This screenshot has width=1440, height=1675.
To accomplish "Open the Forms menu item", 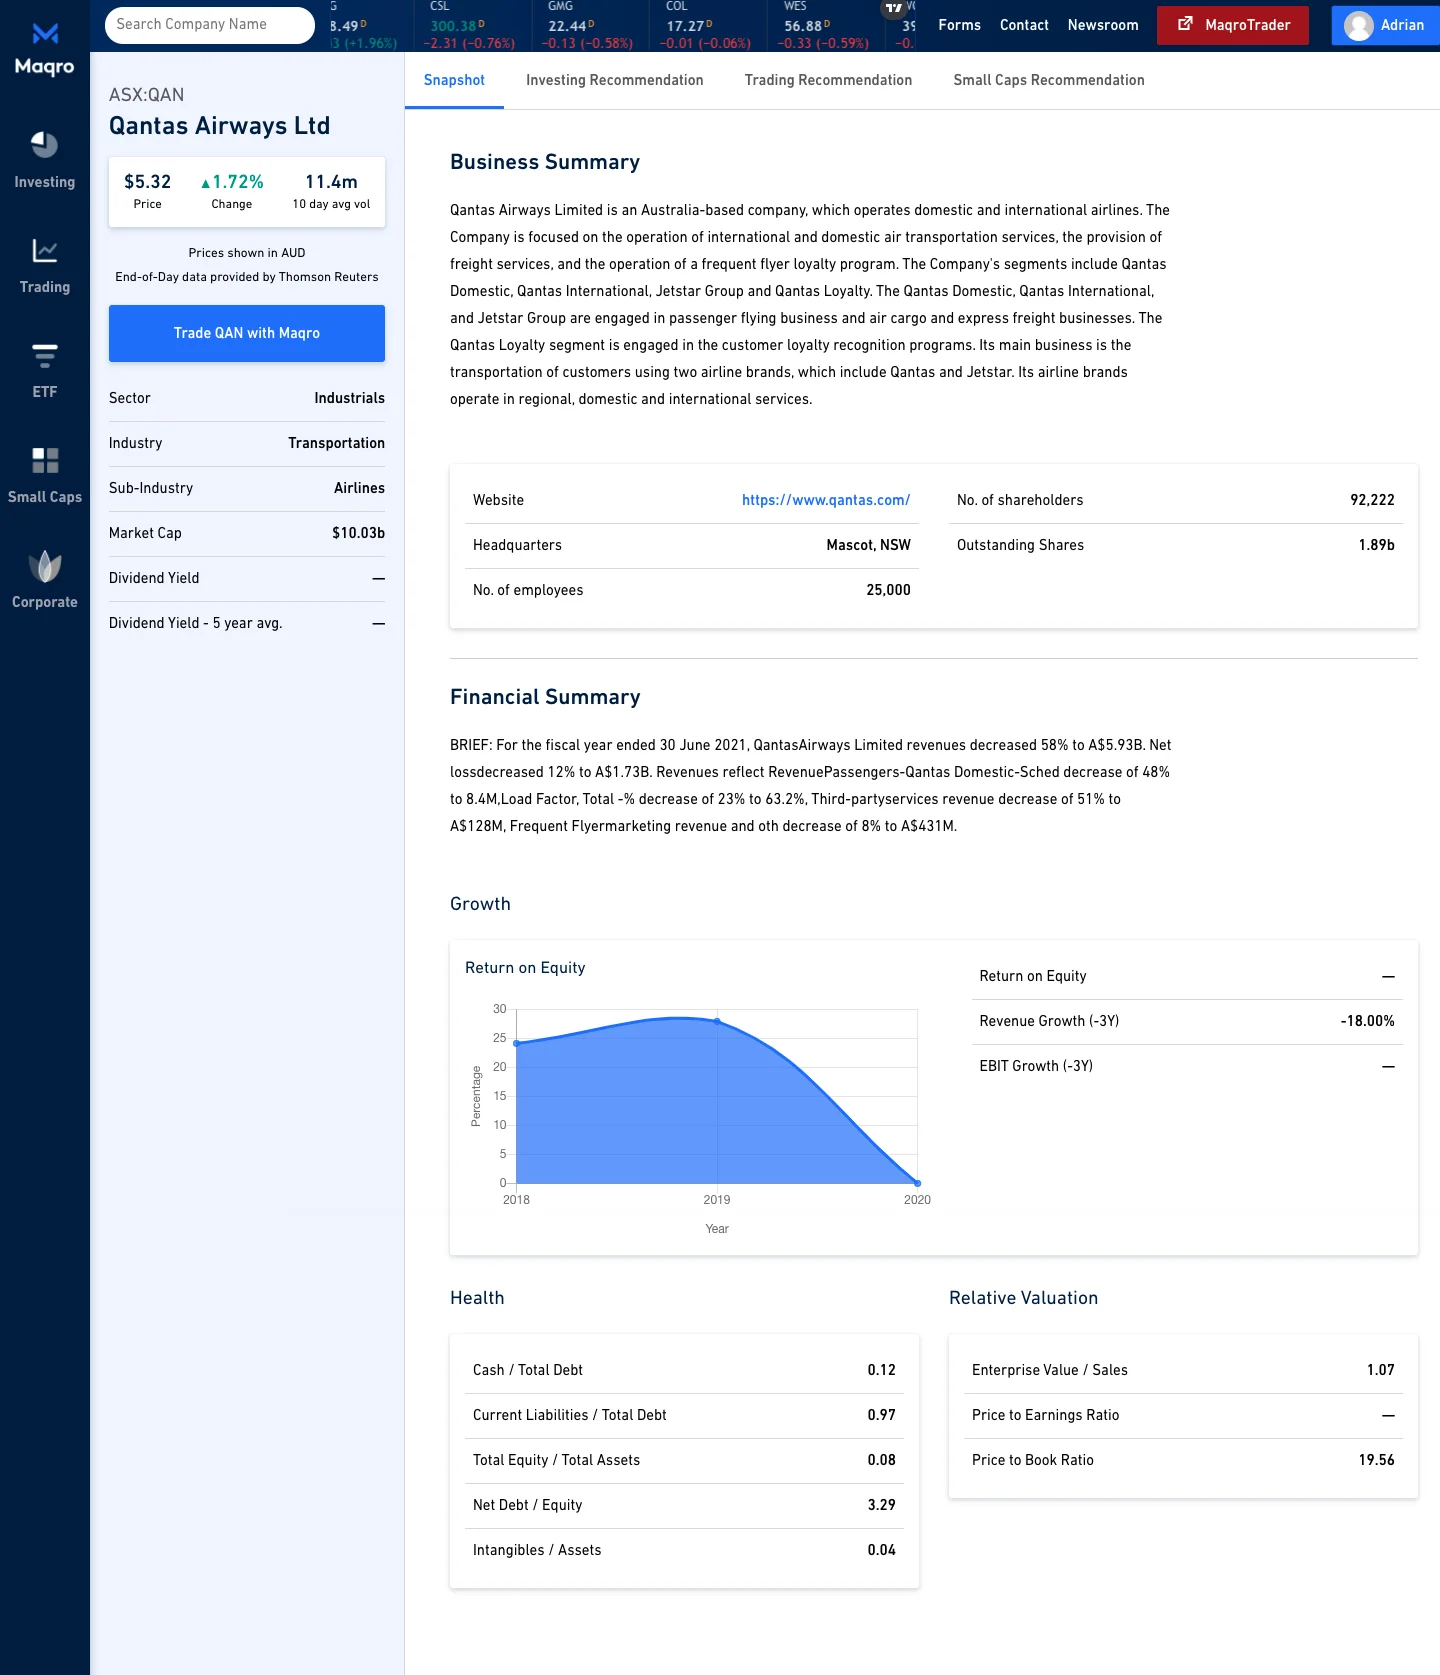I will tap(959, 25).
